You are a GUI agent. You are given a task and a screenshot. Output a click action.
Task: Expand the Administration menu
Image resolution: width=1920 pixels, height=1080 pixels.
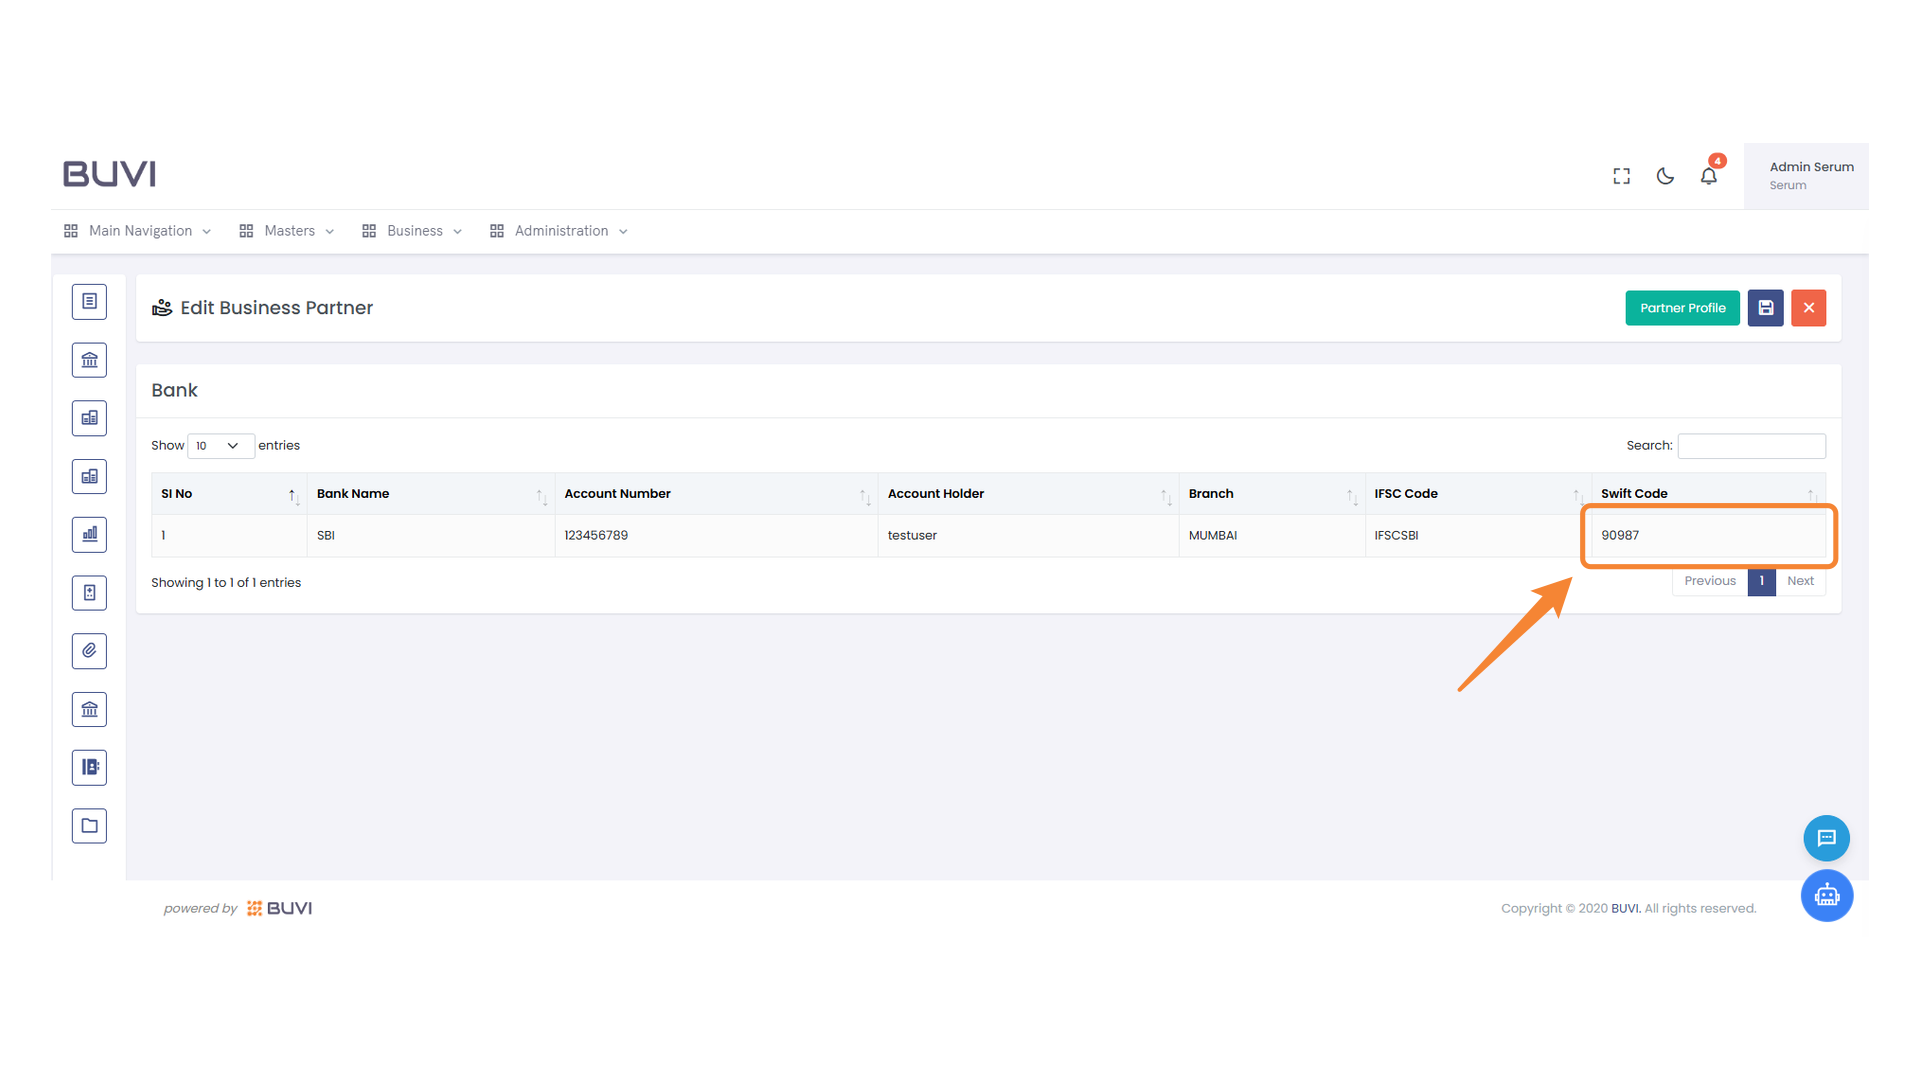(560, 230)
